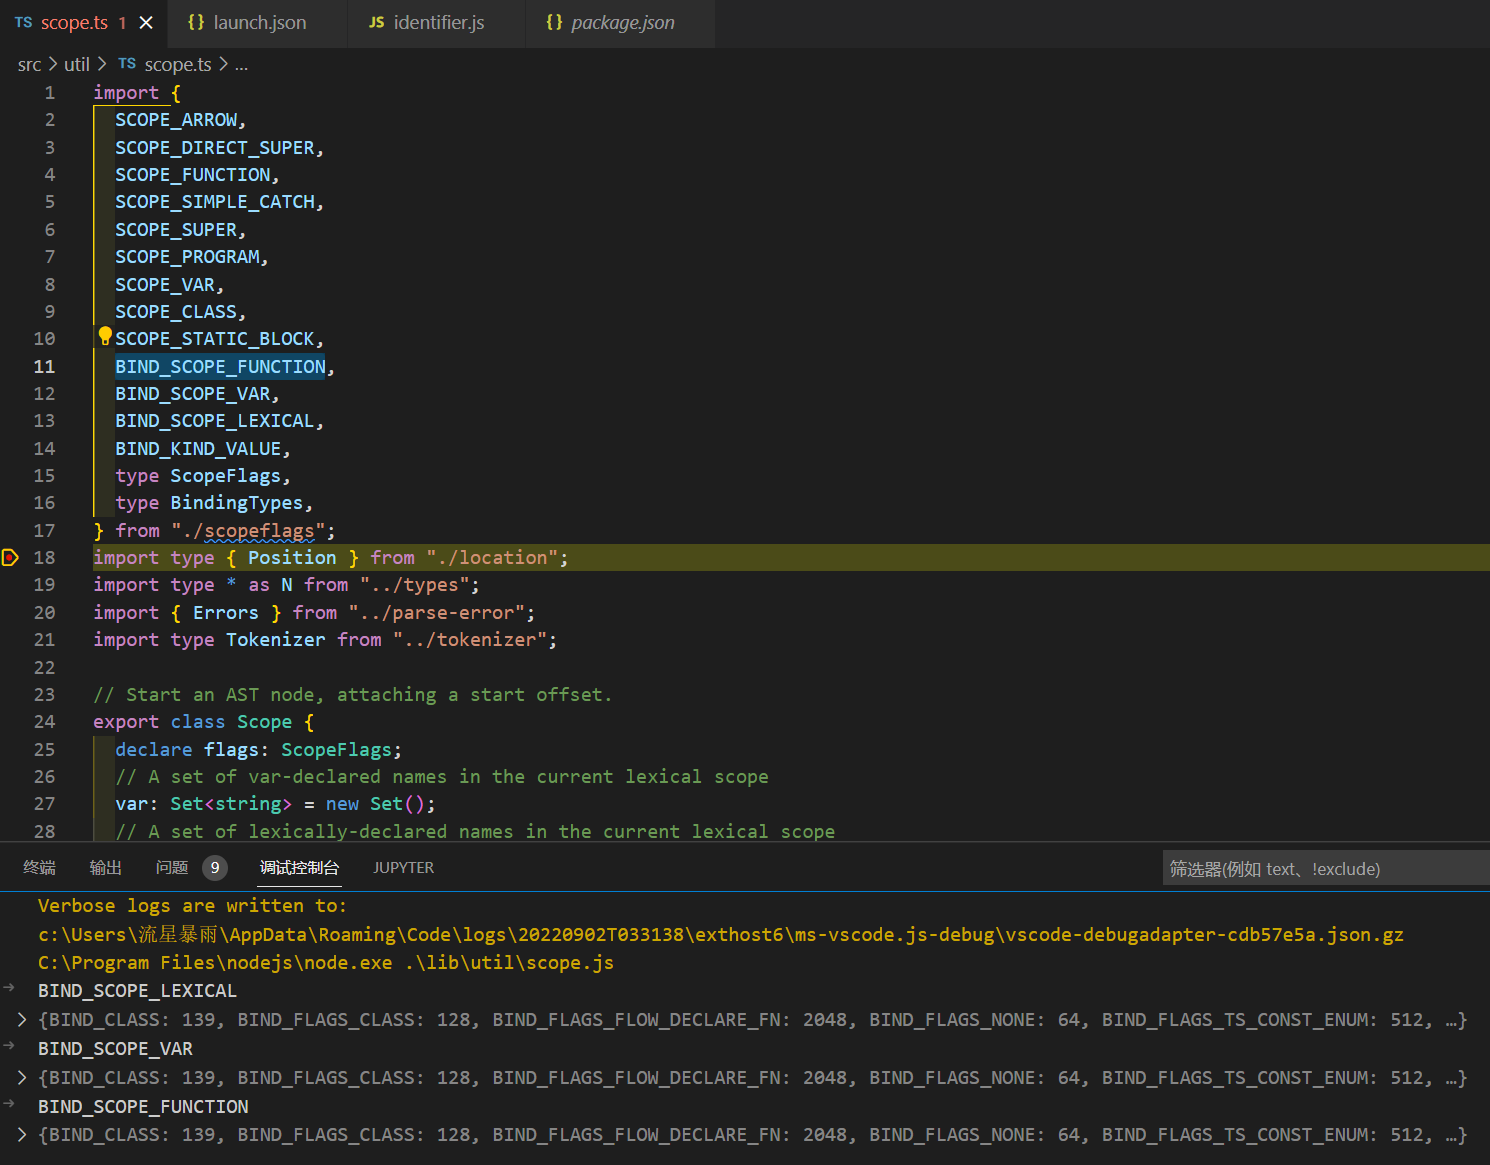Click the "./scopeflags" import path on line 17
1490x1165 pixels.
(248, 531)
